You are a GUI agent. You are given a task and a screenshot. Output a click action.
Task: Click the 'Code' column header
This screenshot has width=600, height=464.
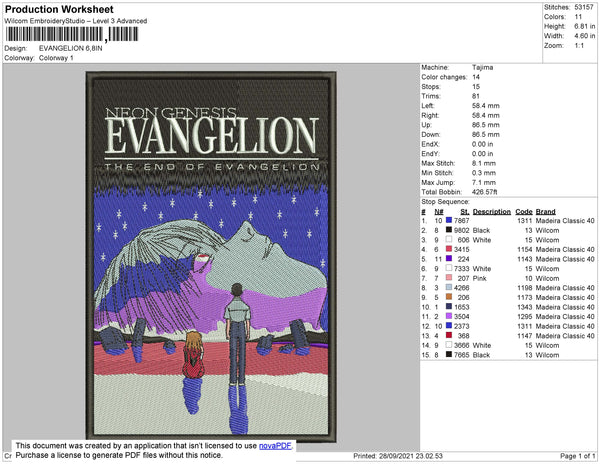point(524,212)
